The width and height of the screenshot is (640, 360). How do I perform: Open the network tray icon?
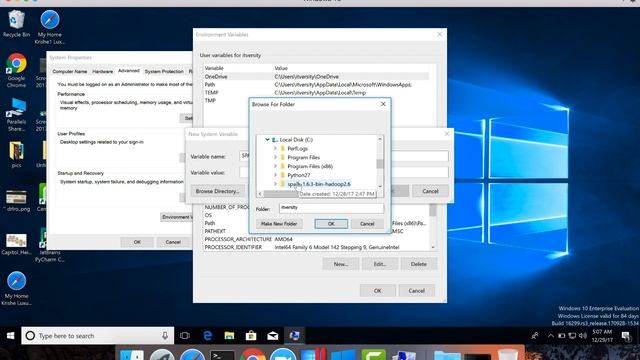572,336
